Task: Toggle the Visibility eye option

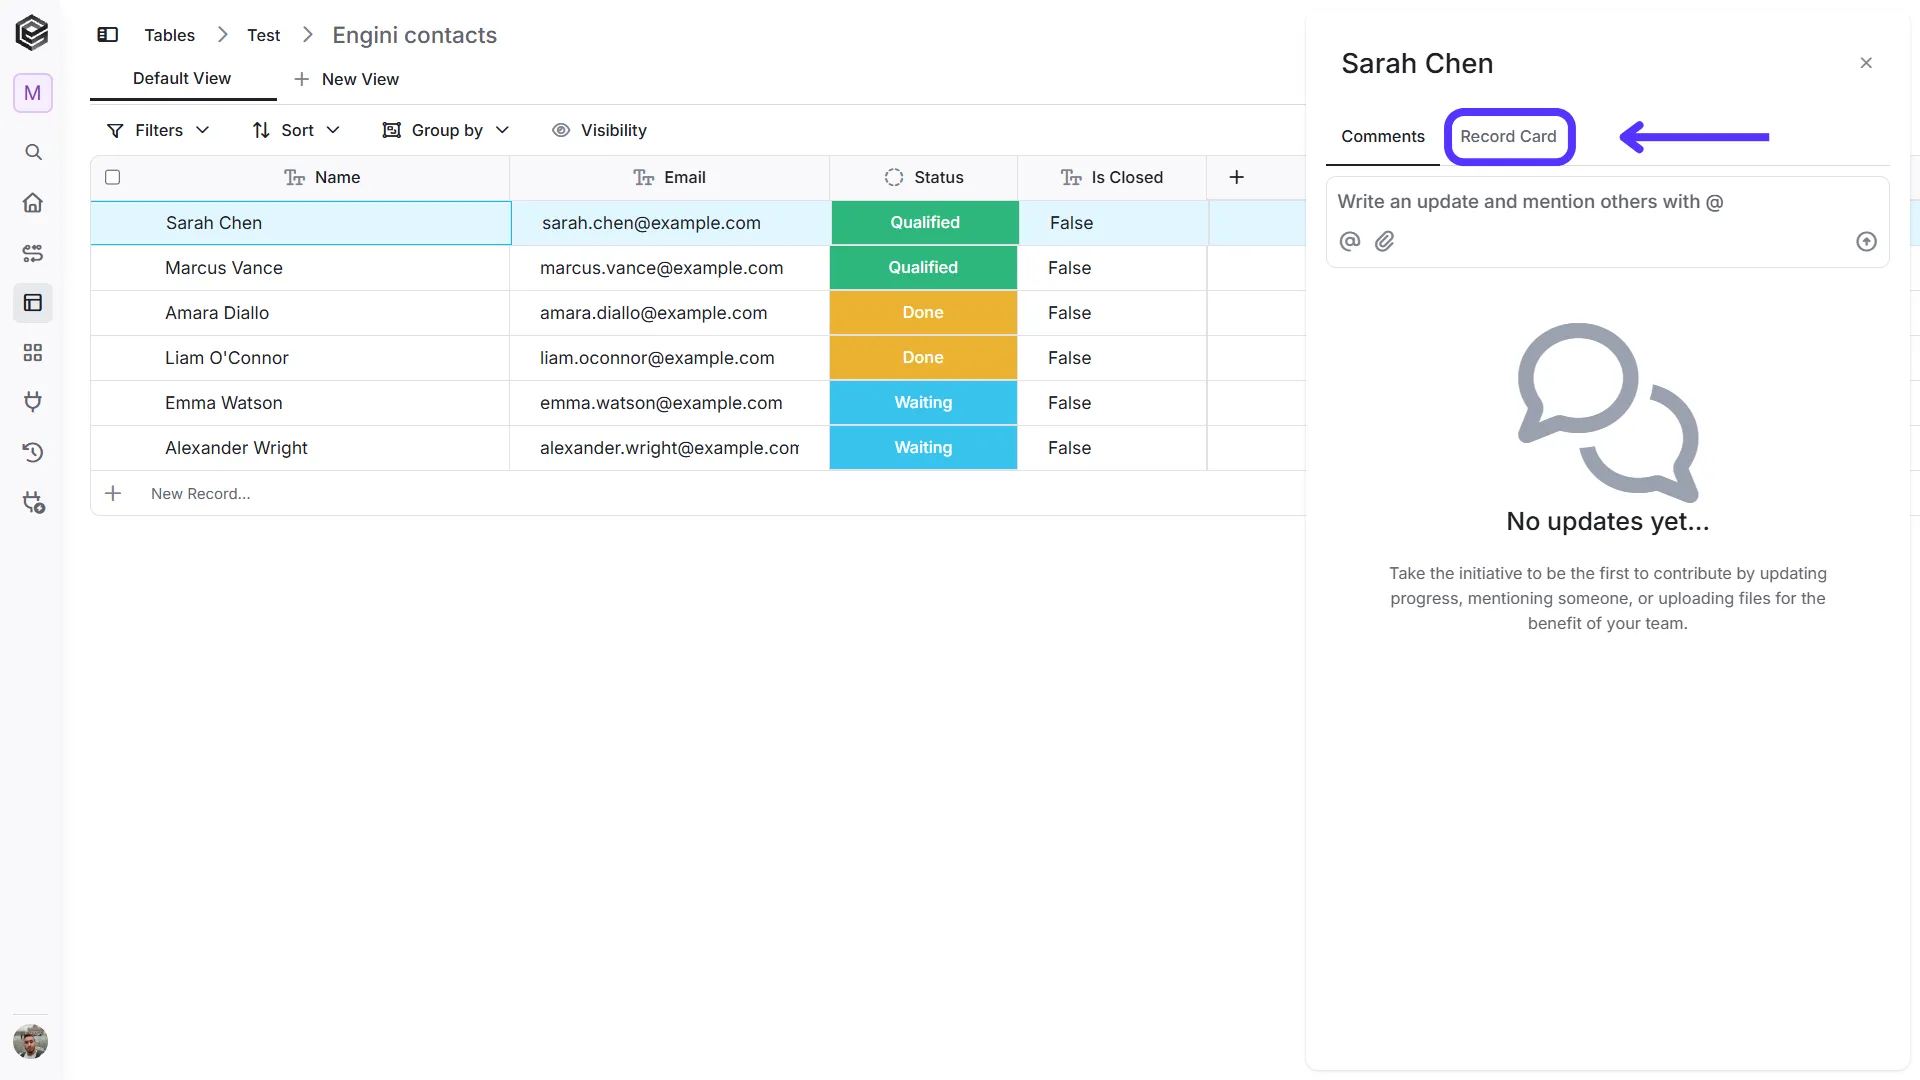Action: click(x=599, y=130)
